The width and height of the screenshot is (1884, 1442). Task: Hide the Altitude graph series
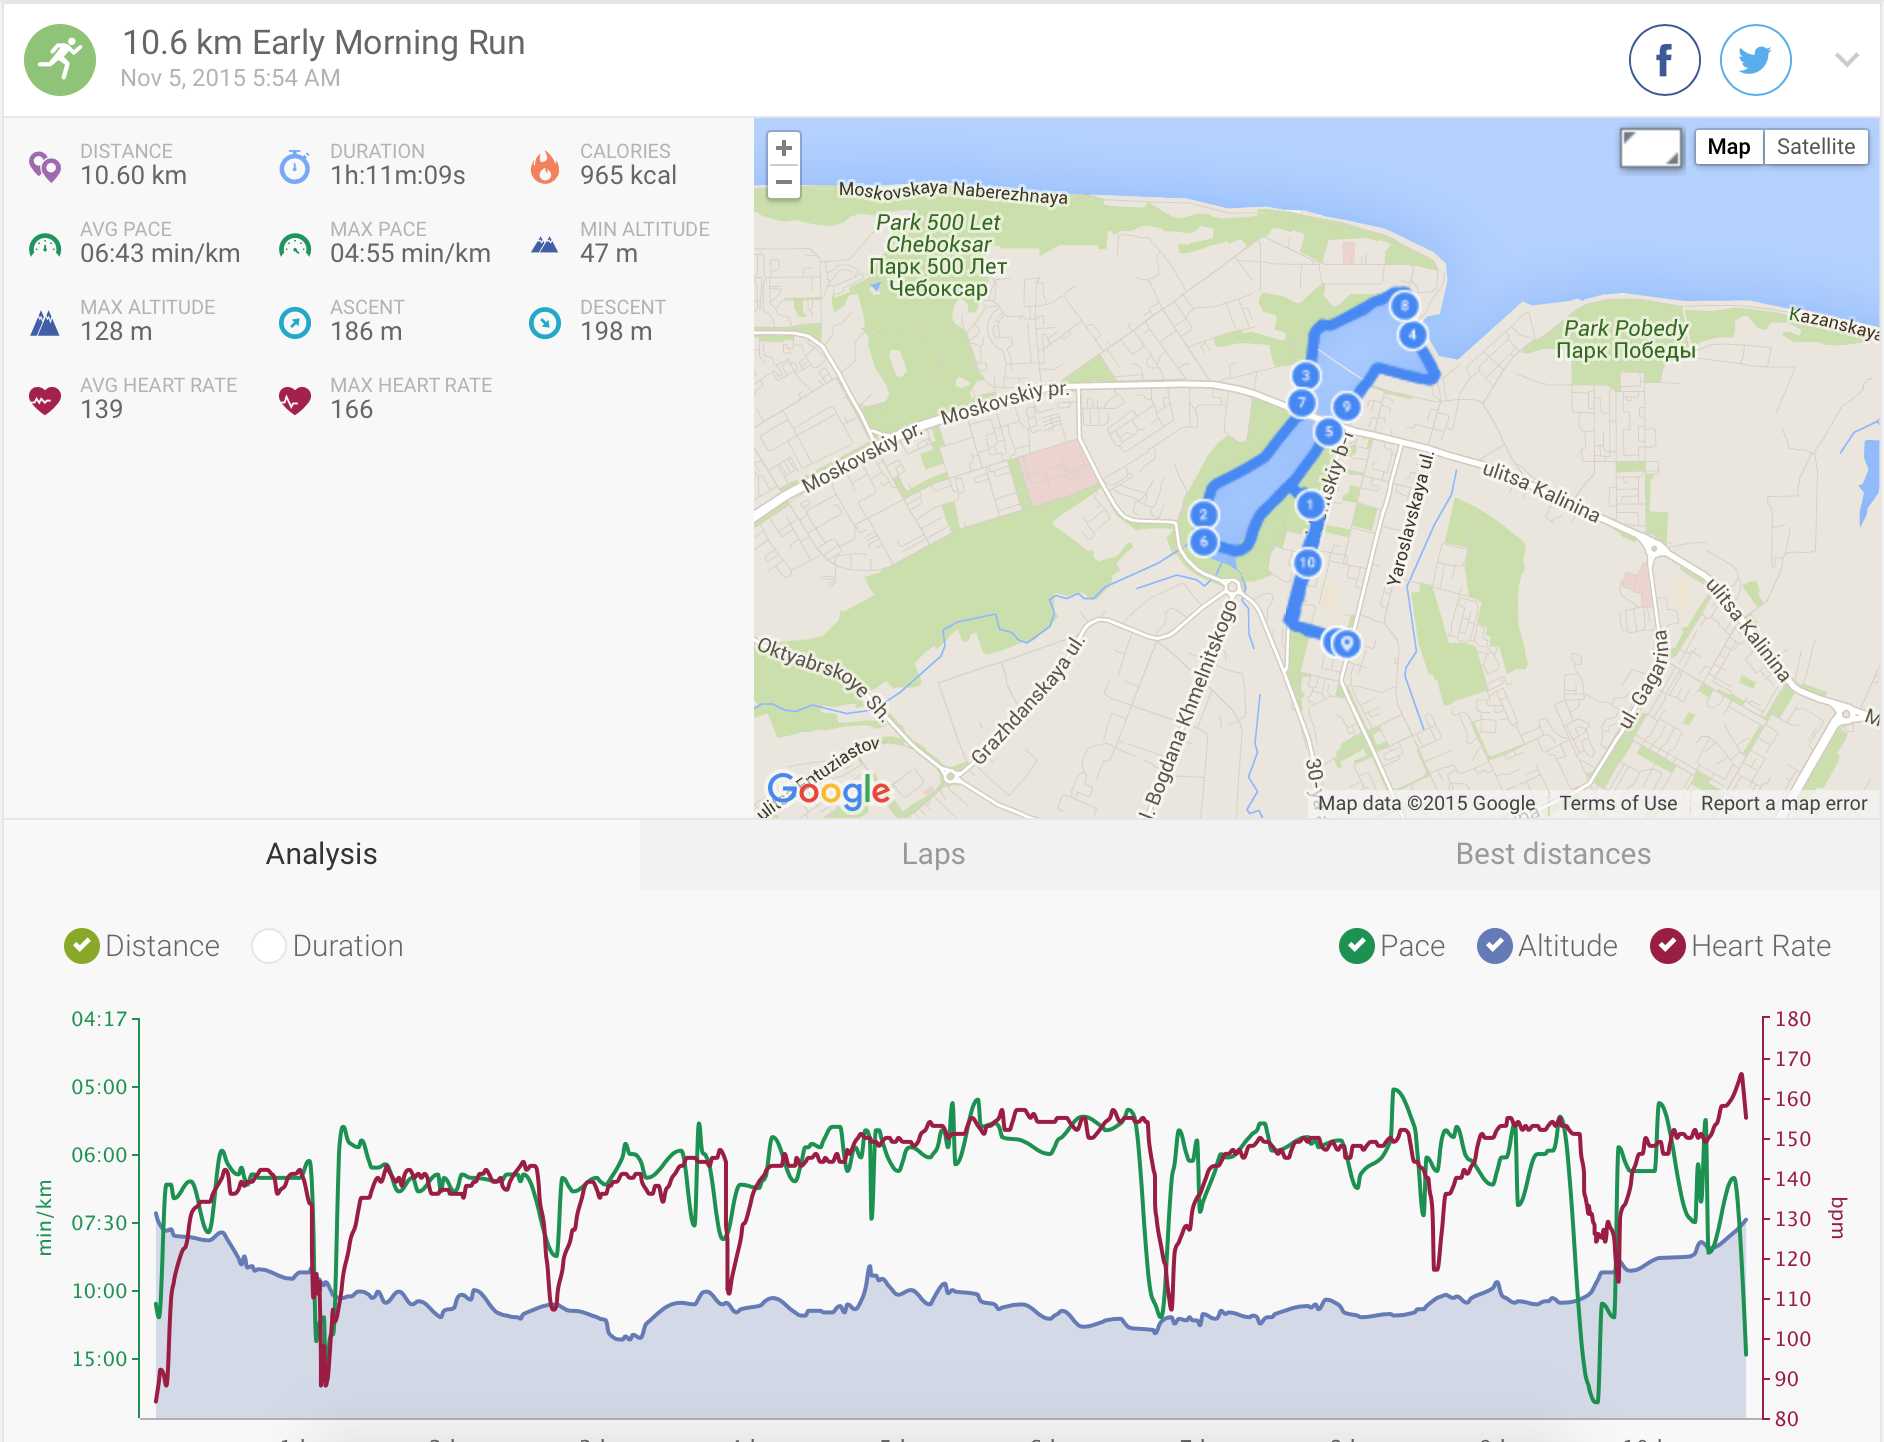[x=1494, y=946]
